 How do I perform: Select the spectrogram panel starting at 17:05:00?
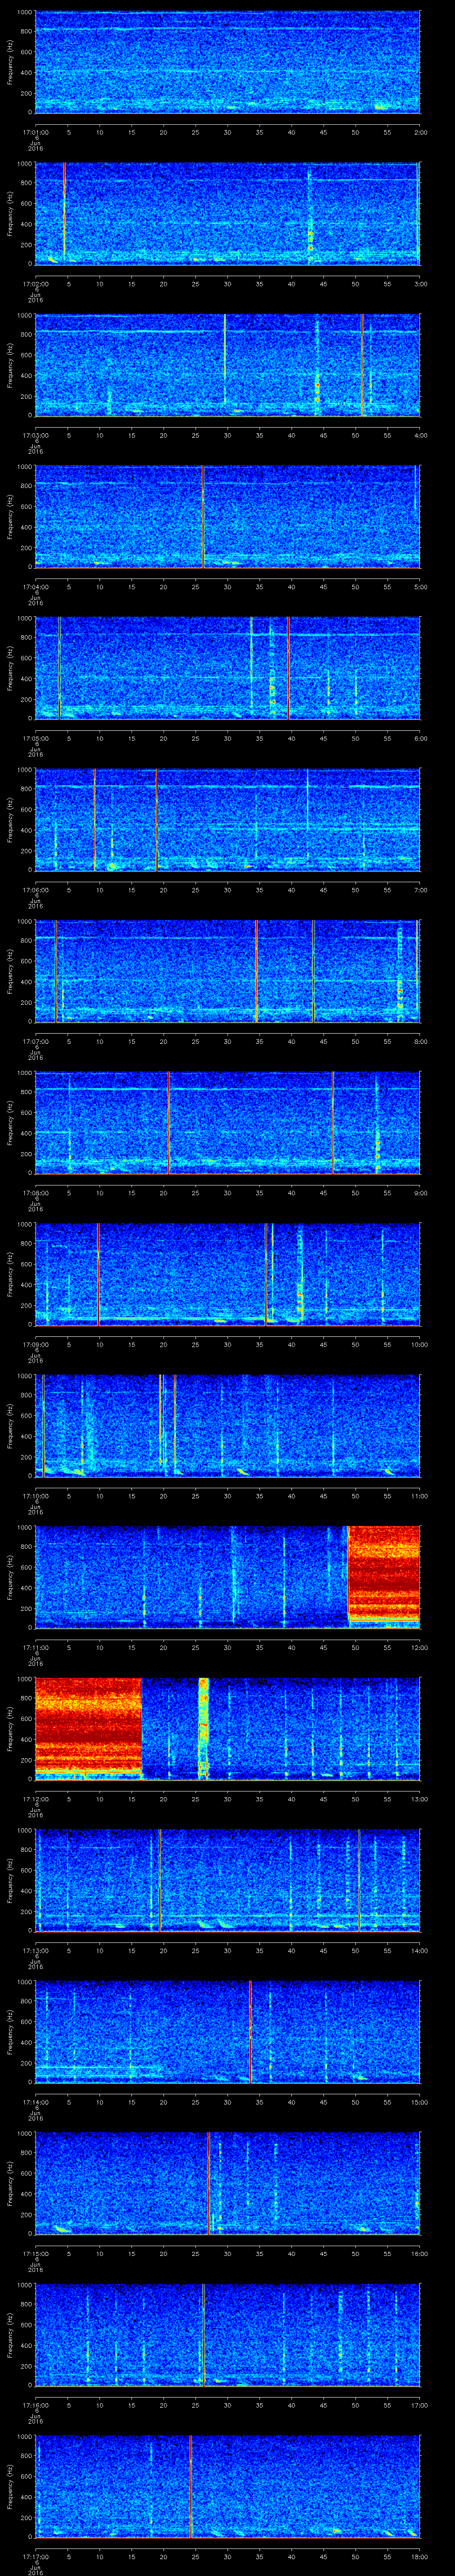tap(228, 668)
